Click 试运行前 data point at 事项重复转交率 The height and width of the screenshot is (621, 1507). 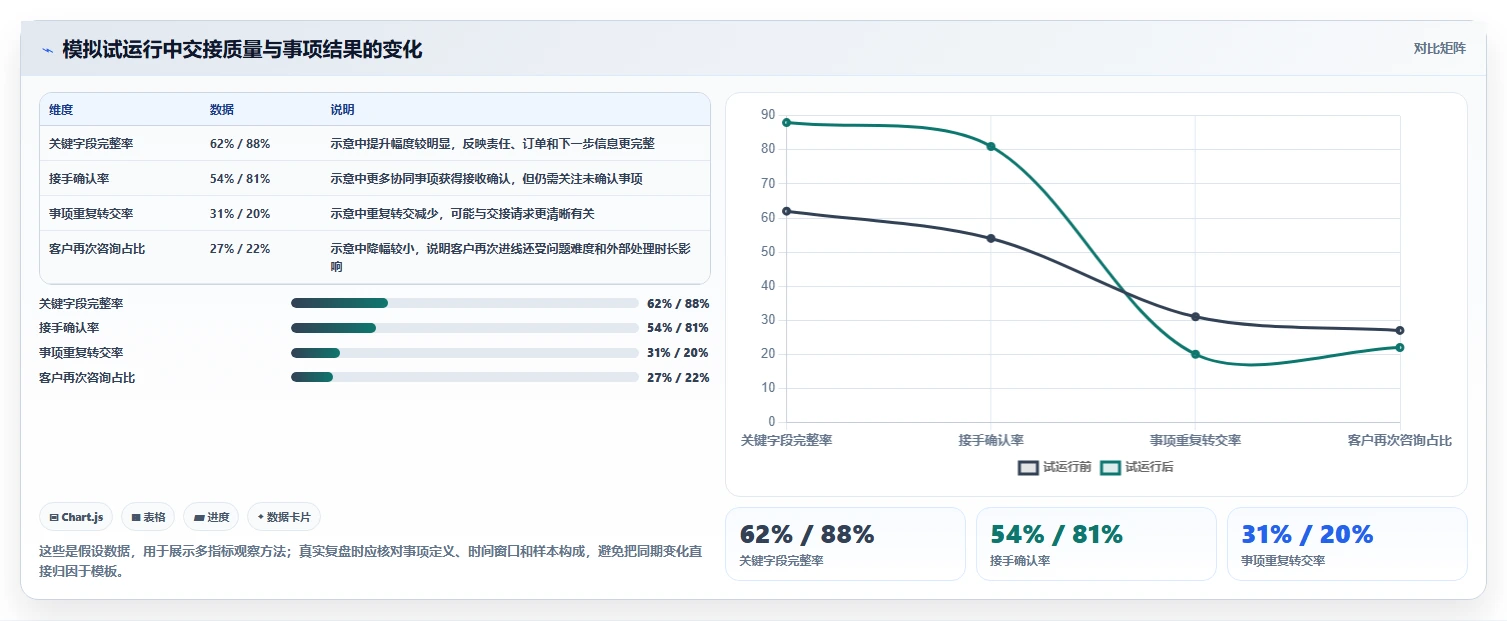pos(1195,317)
